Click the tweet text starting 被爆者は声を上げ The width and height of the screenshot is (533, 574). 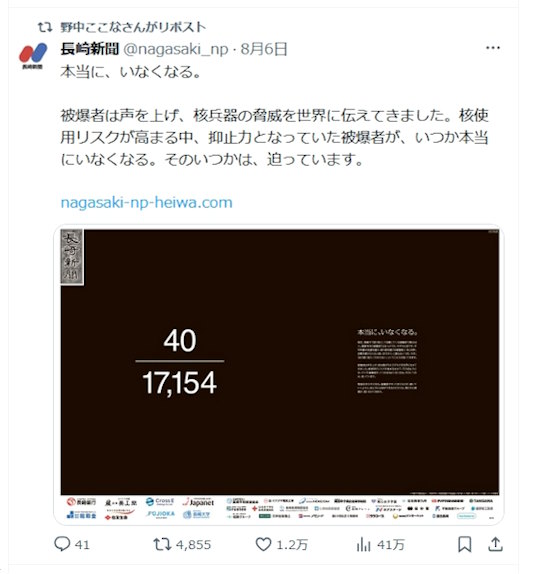[274, 138]
